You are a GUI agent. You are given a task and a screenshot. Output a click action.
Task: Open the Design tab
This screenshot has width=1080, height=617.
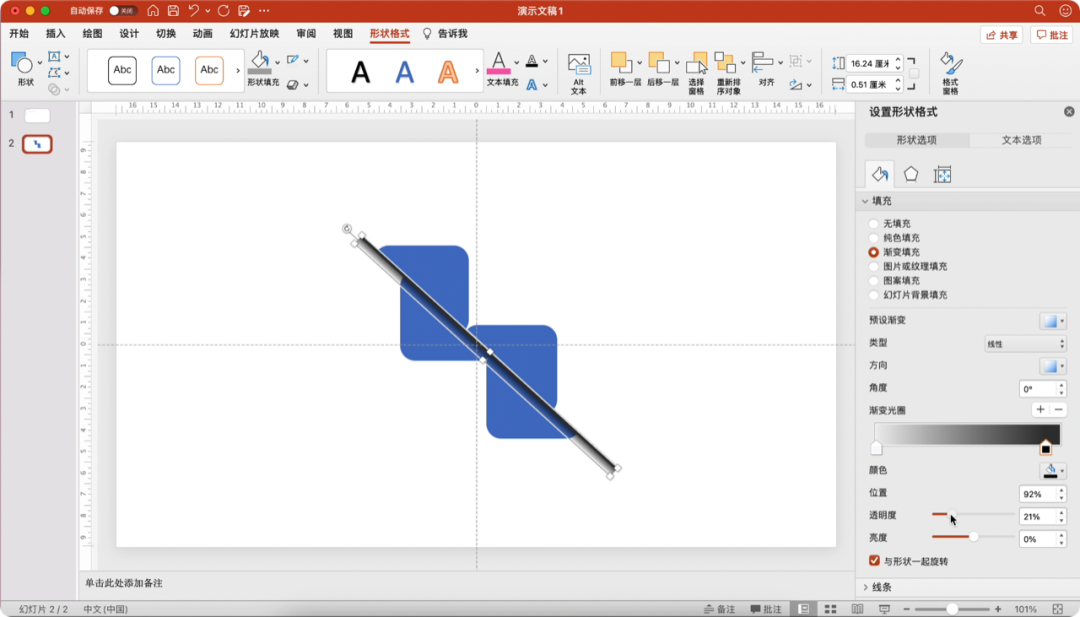[129, 34]
